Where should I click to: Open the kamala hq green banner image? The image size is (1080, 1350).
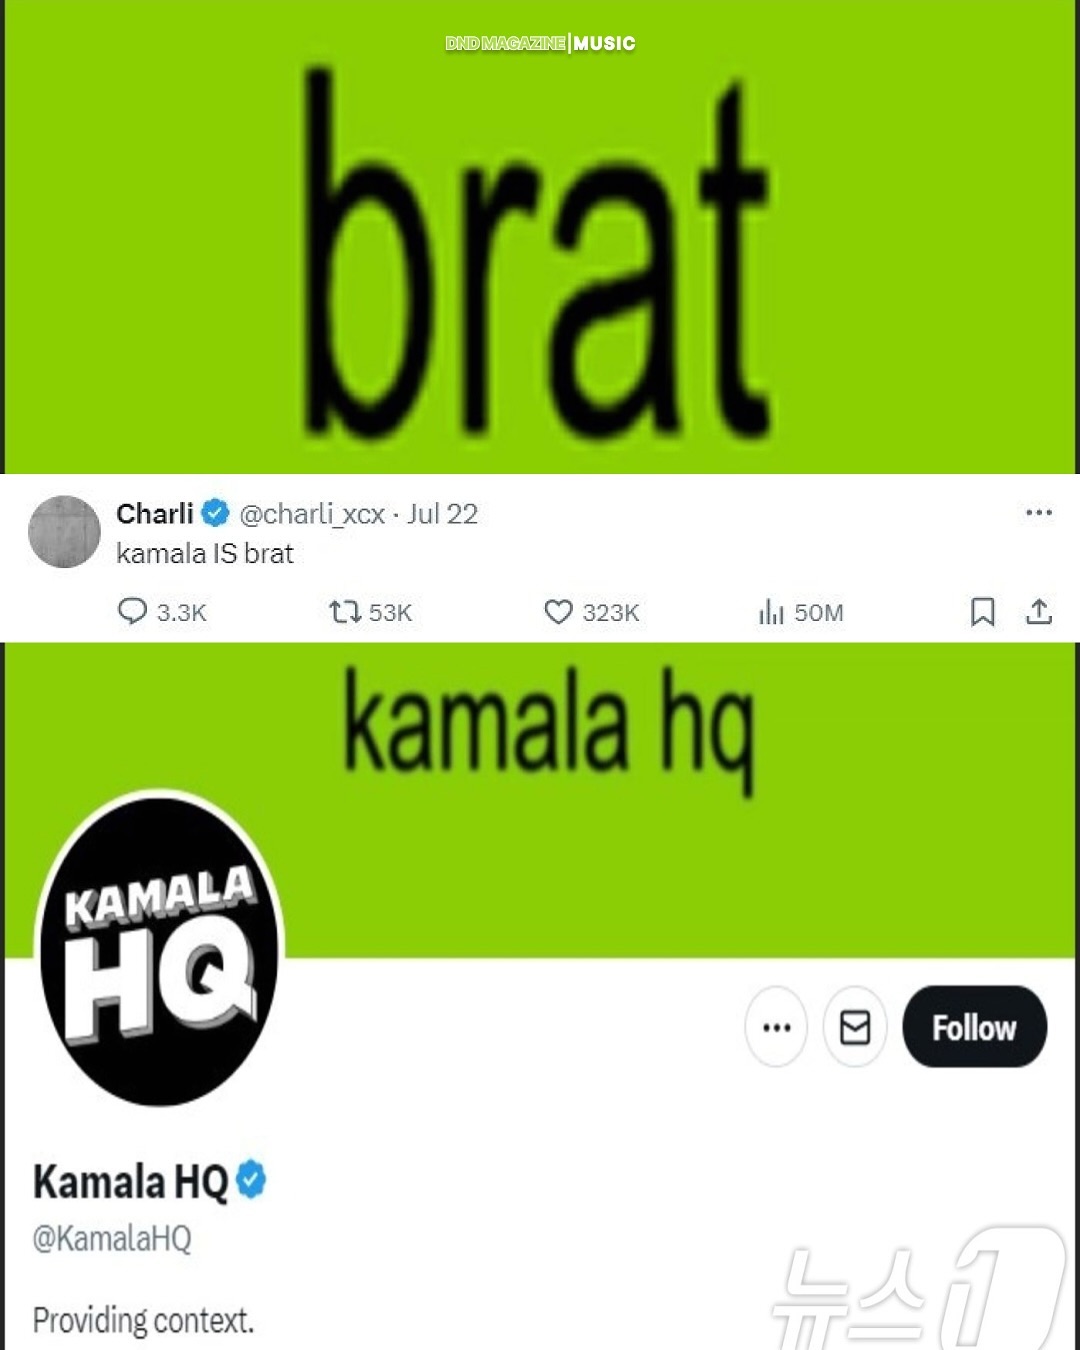540,800
